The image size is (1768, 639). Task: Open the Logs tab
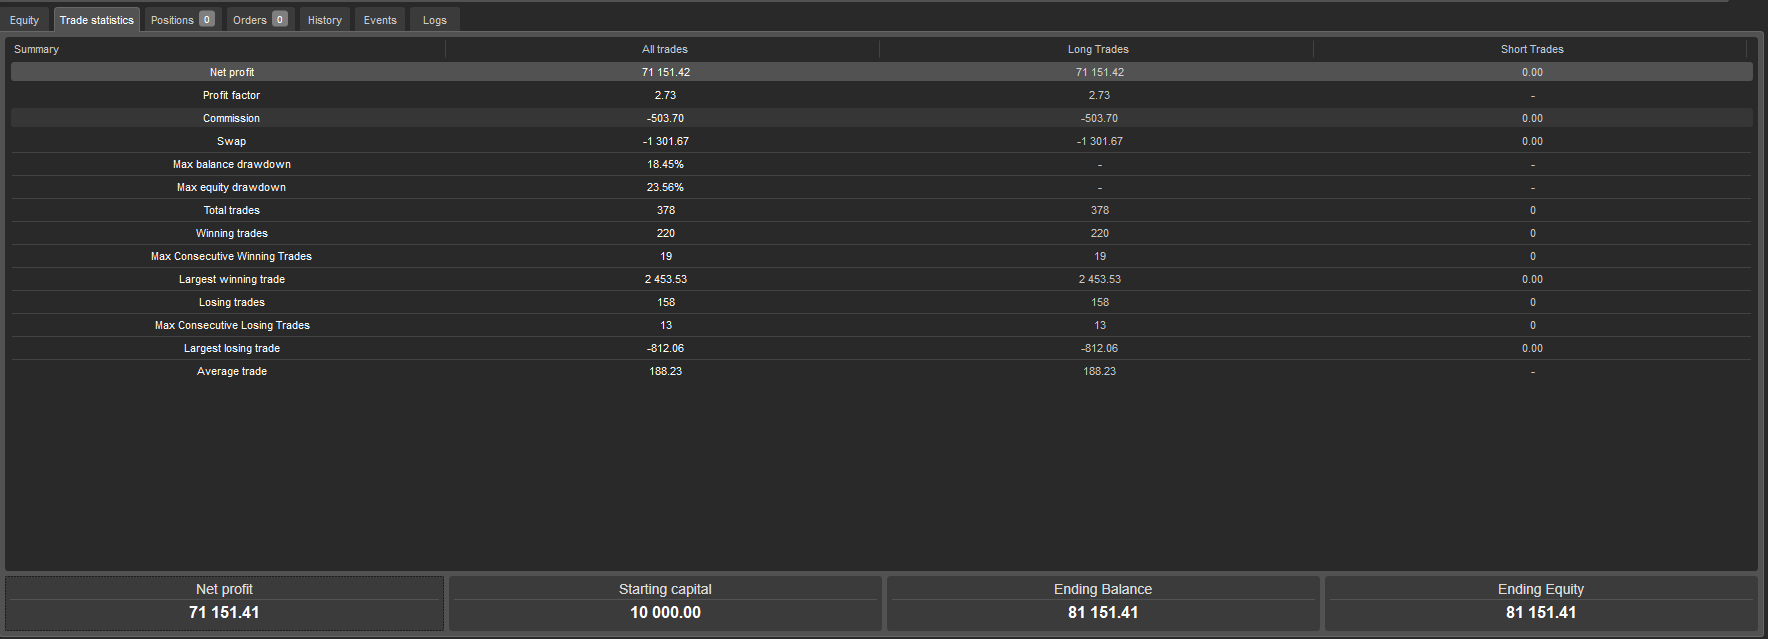pos(434,20)
